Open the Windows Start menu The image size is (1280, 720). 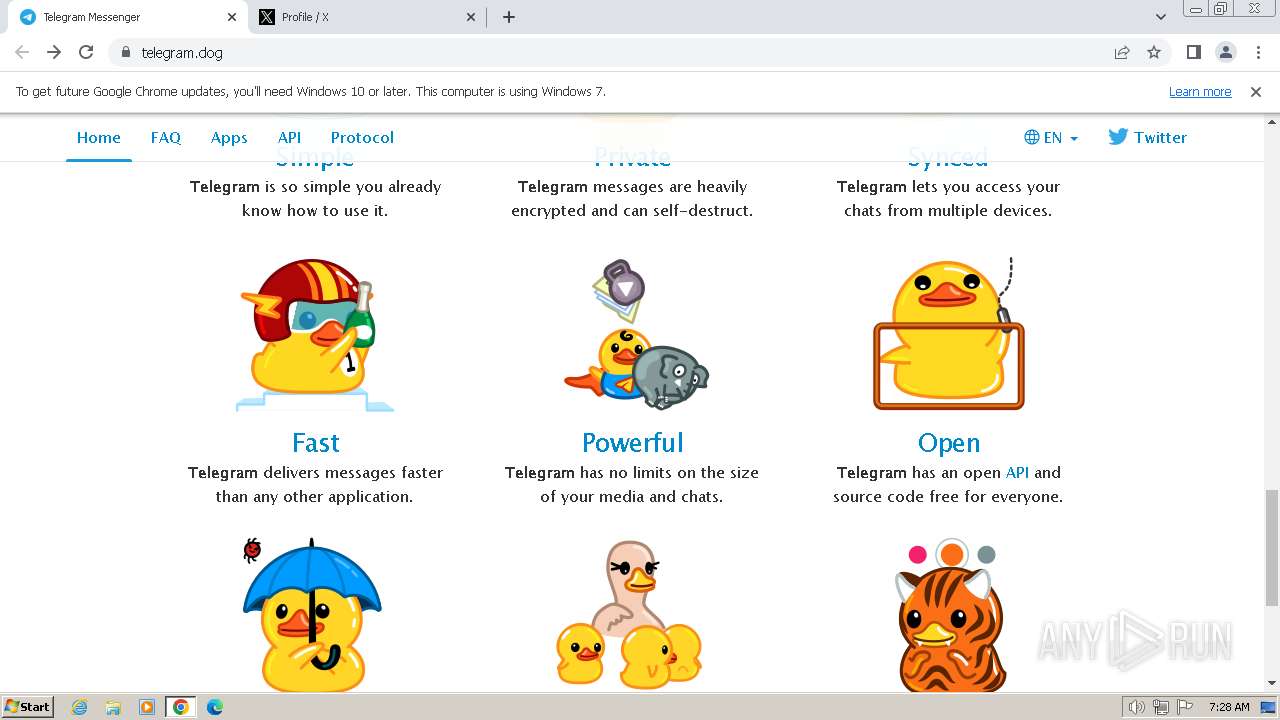point(27,706)
